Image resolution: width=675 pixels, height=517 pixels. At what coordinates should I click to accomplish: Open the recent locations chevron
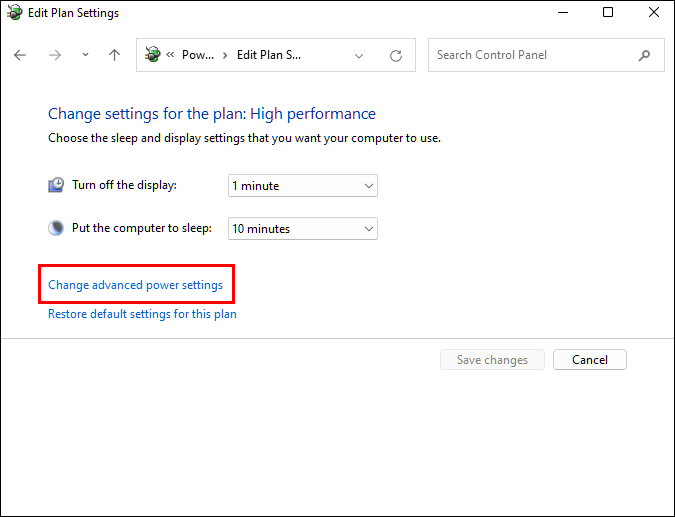pyautogui.click(x=85, y=56)
